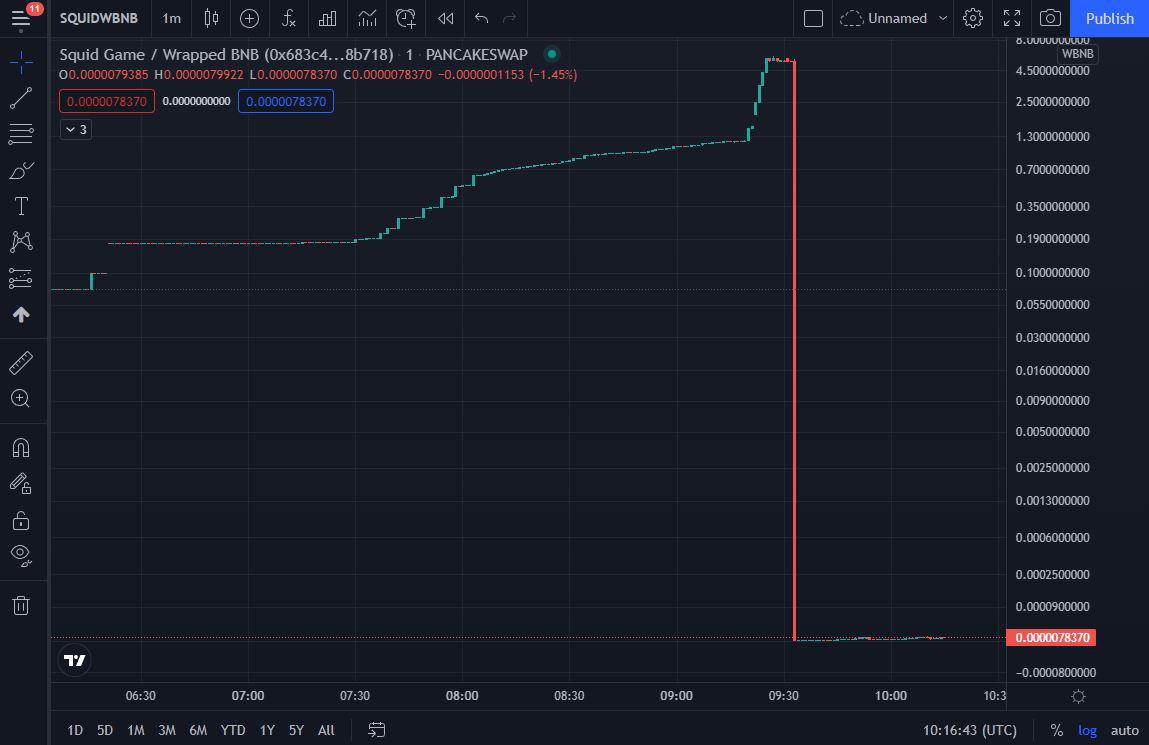Open the text annotation tool
1149x745 pixels.
(x=22, y=206)
